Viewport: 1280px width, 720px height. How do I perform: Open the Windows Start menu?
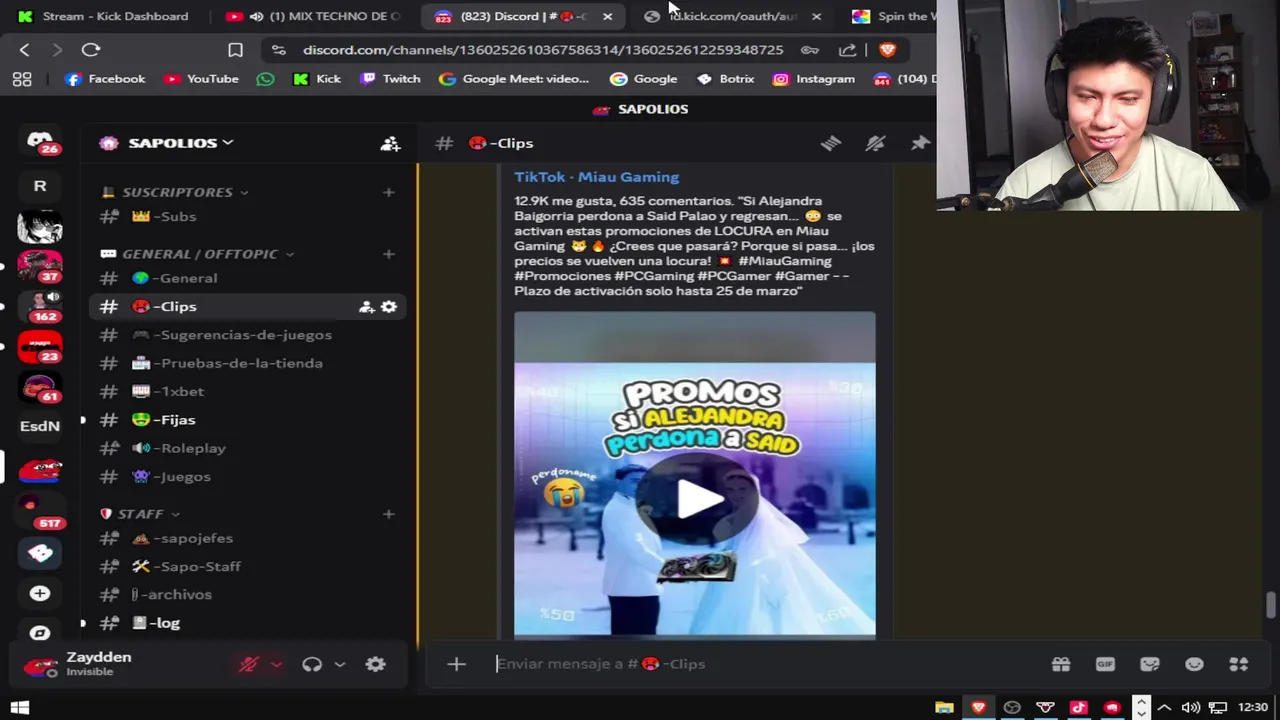coord(19,707)
